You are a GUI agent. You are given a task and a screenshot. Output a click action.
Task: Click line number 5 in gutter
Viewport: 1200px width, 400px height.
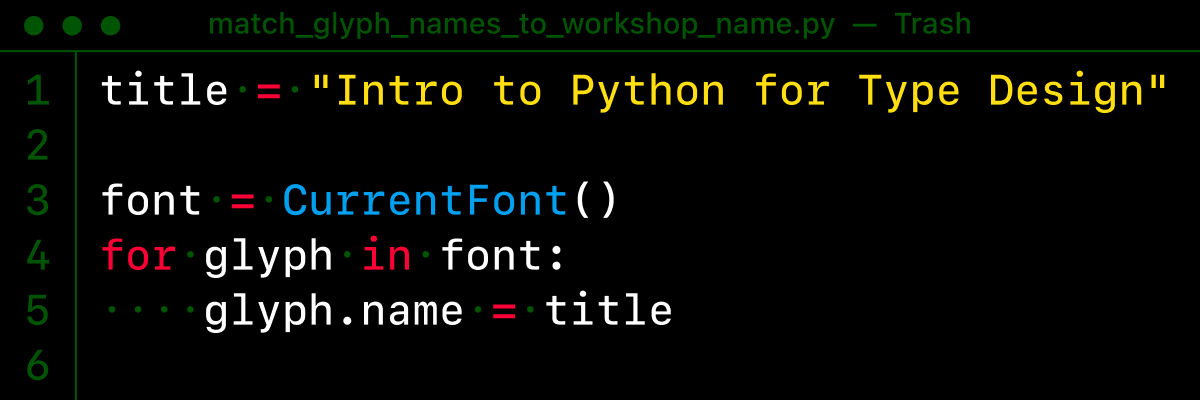click(37, 311)
